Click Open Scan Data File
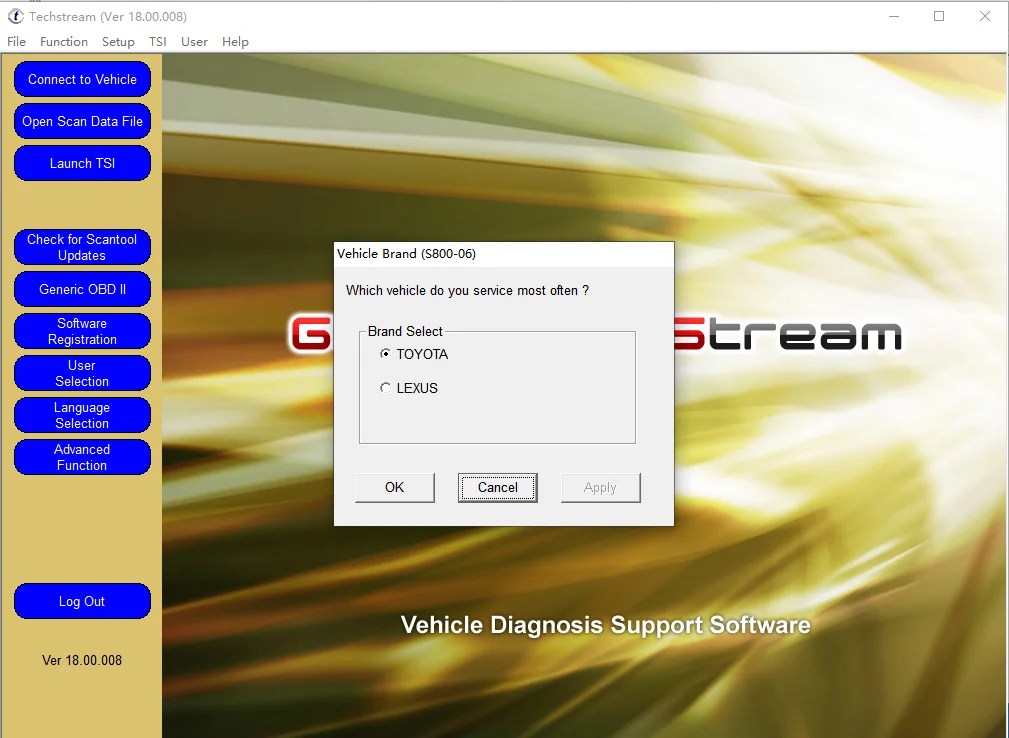The image size is (1009, 738). point(82,121)
